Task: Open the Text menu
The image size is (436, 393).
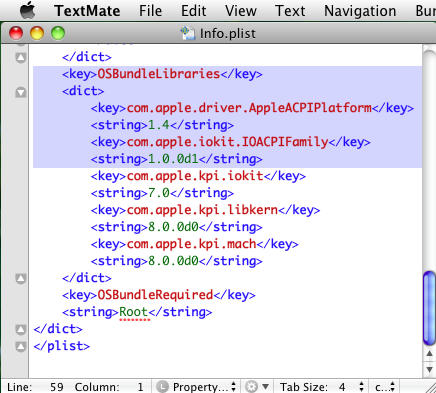Action: click(x=290, y=11)
